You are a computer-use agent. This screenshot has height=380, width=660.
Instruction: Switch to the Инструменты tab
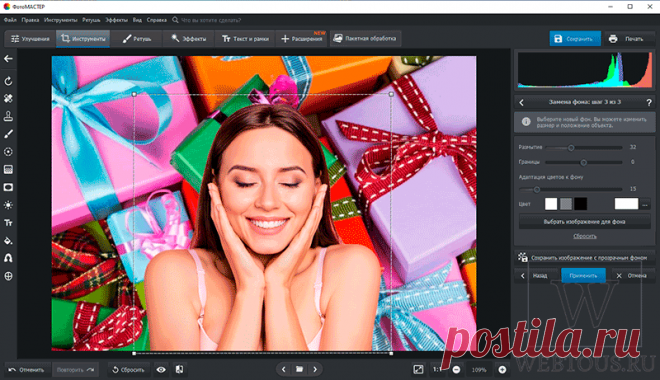83,39
